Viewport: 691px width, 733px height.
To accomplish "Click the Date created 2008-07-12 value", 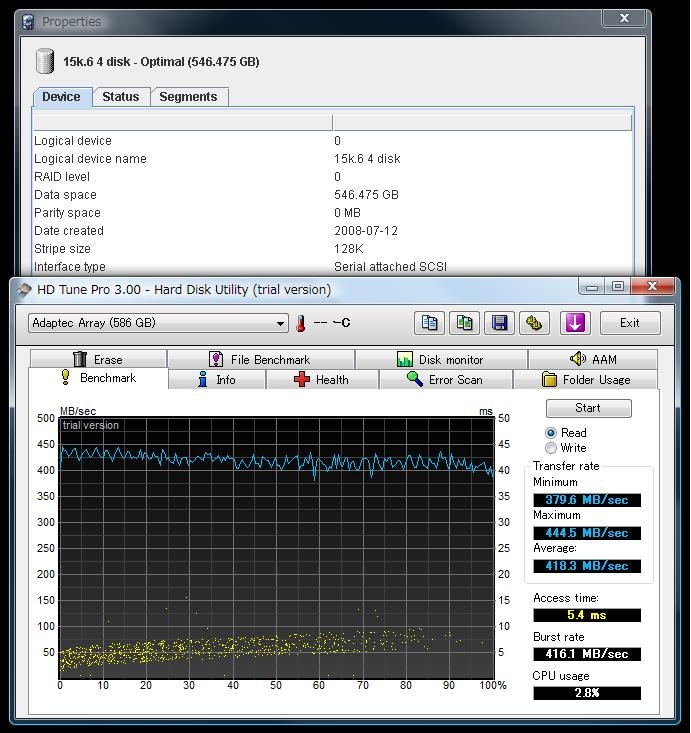I will (x=366, y=231).
